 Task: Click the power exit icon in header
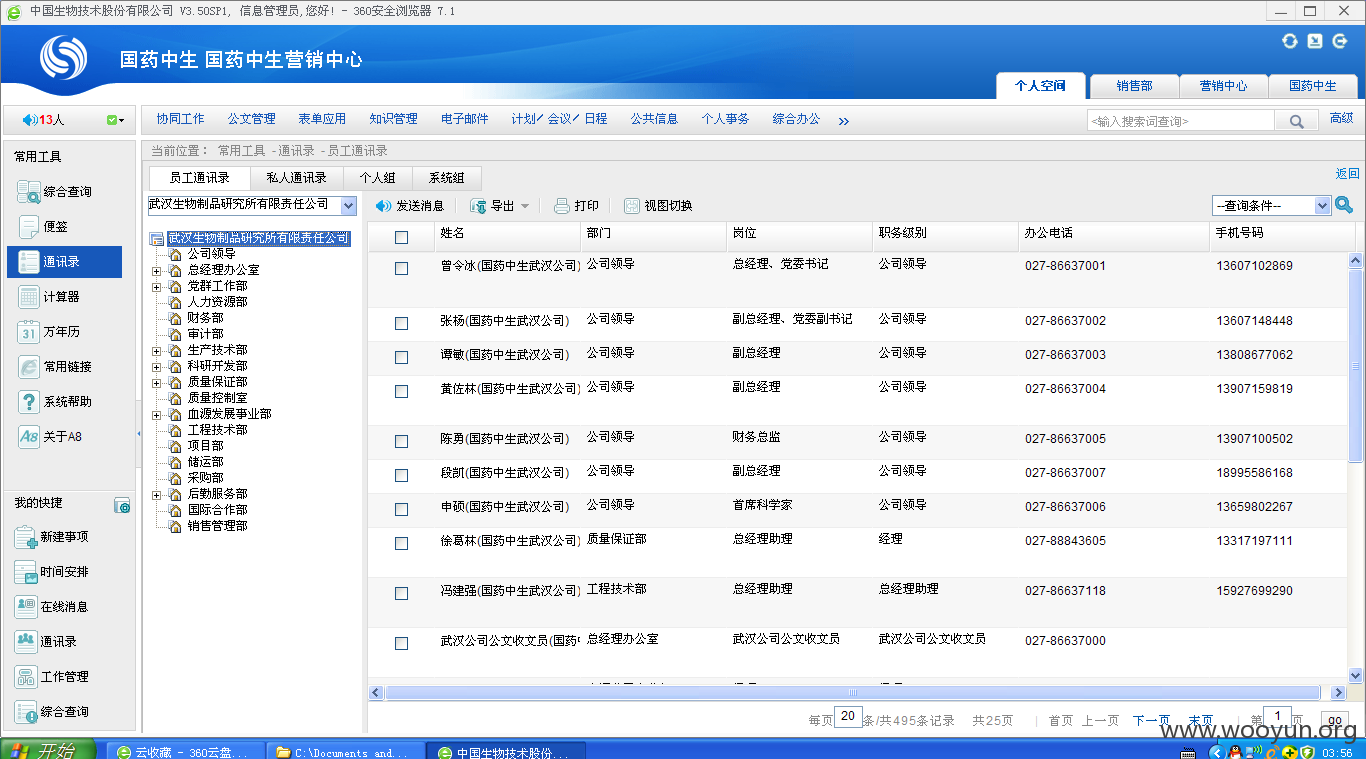[1338, 41]
